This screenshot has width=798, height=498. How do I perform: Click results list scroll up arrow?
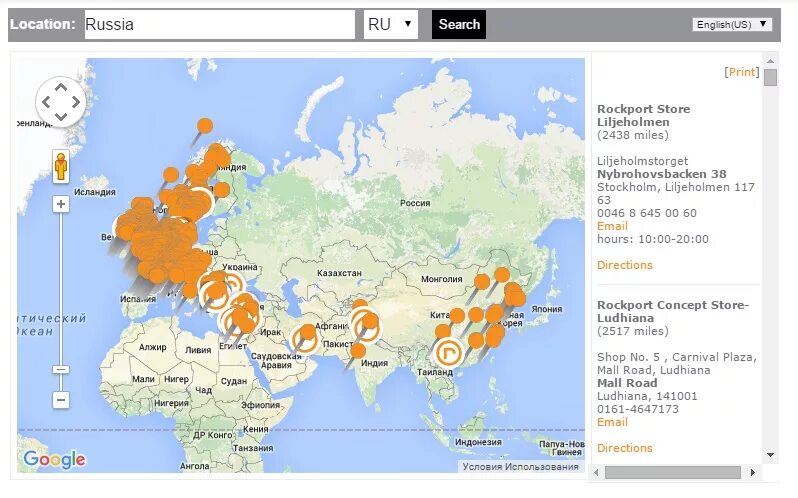770,61
